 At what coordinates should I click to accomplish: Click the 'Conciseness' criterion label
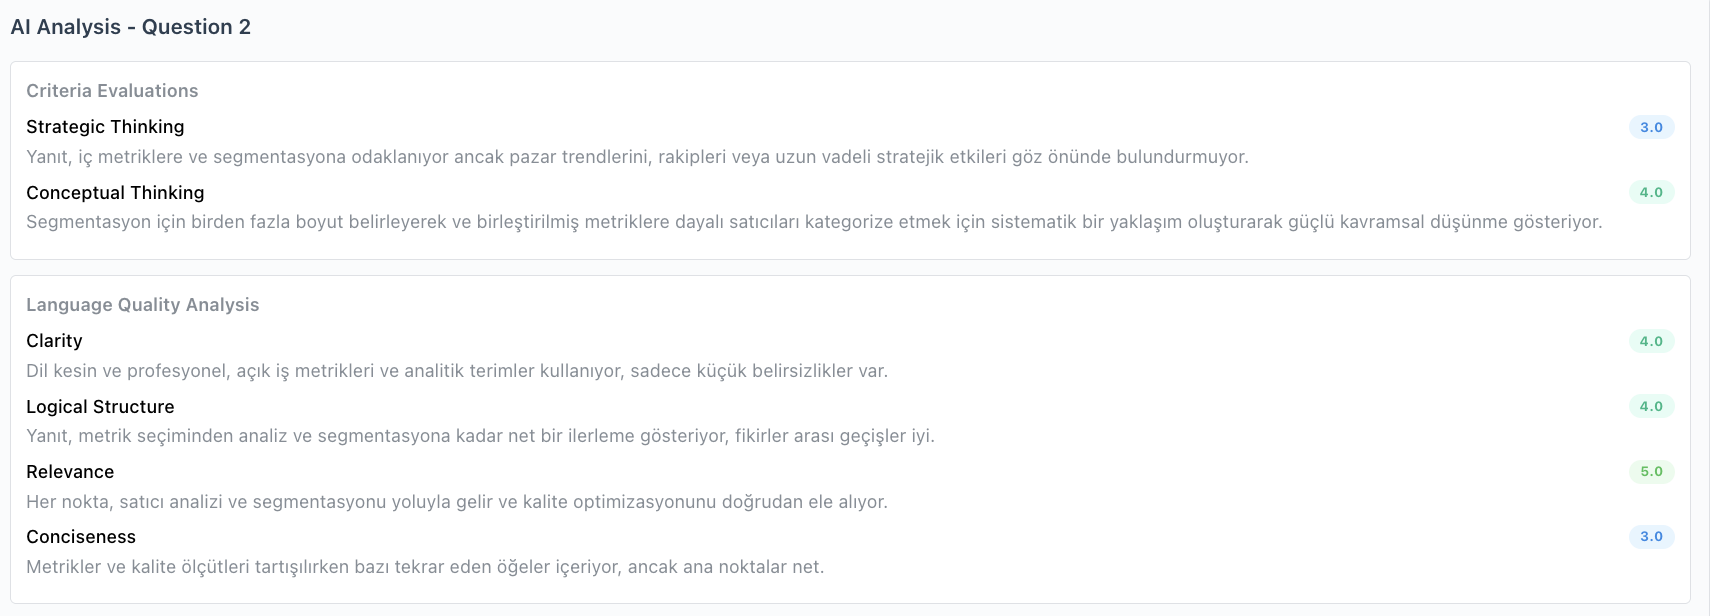click(x=81, y=537)
